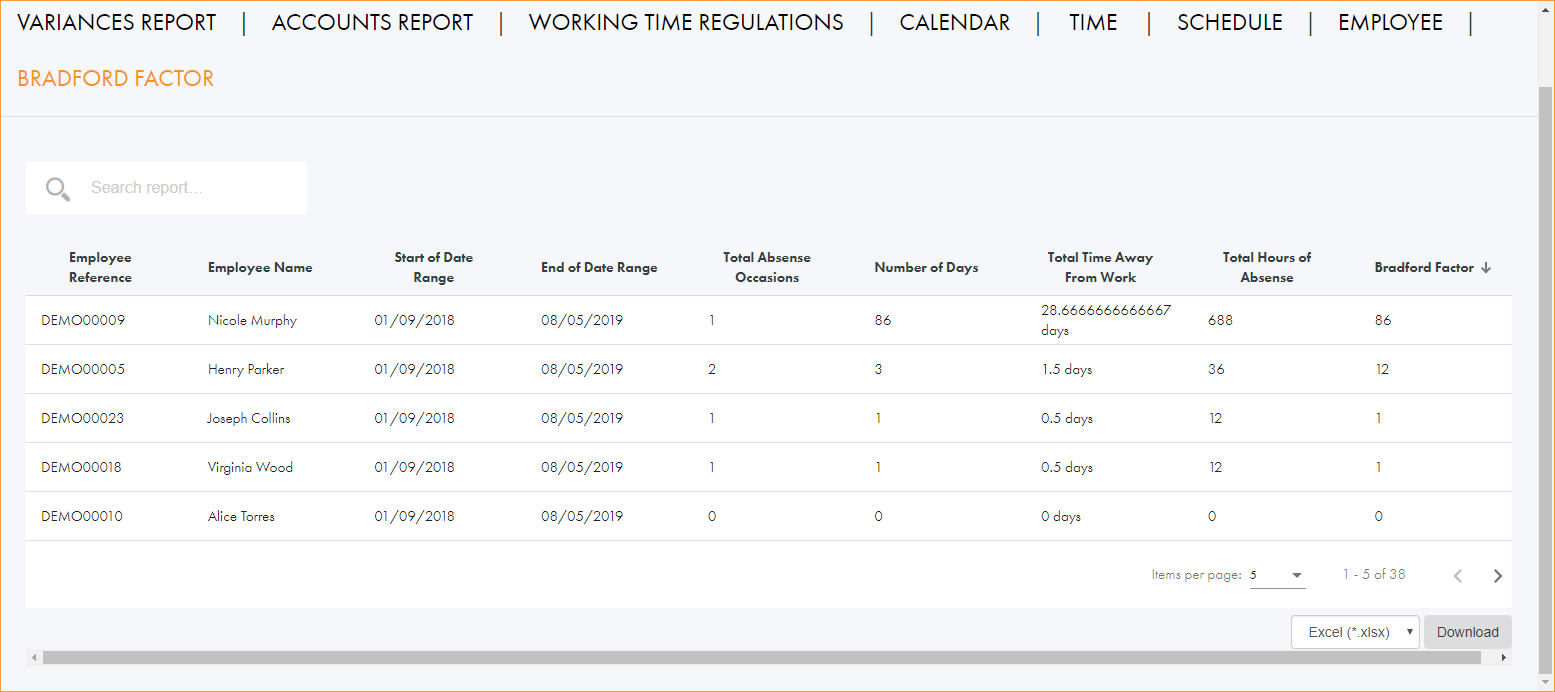
Task: Switch to the Accounts Report tab
Action: coord(372,23)
